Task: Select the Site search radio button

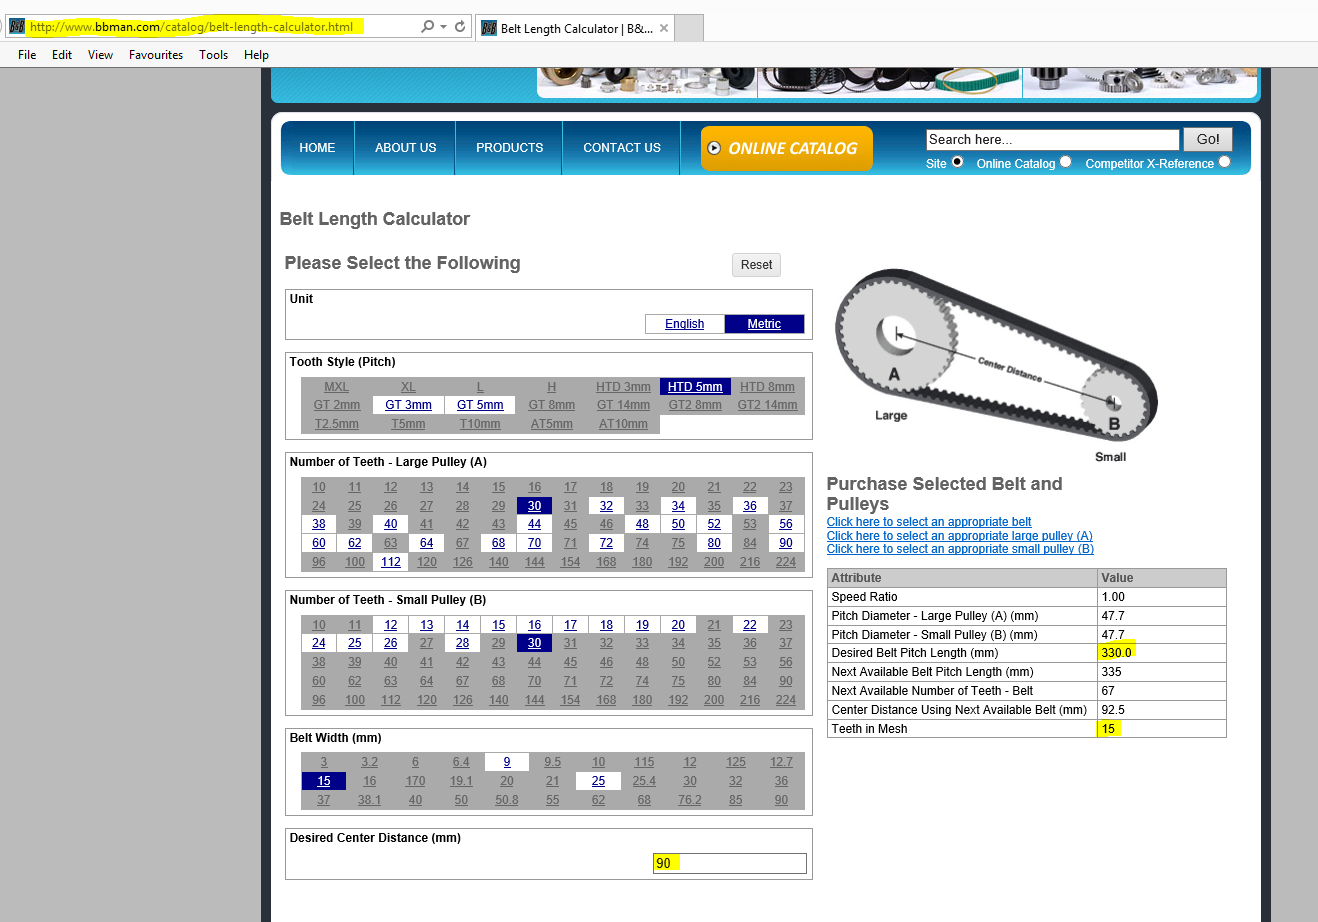Action: (x=957, y=162)
